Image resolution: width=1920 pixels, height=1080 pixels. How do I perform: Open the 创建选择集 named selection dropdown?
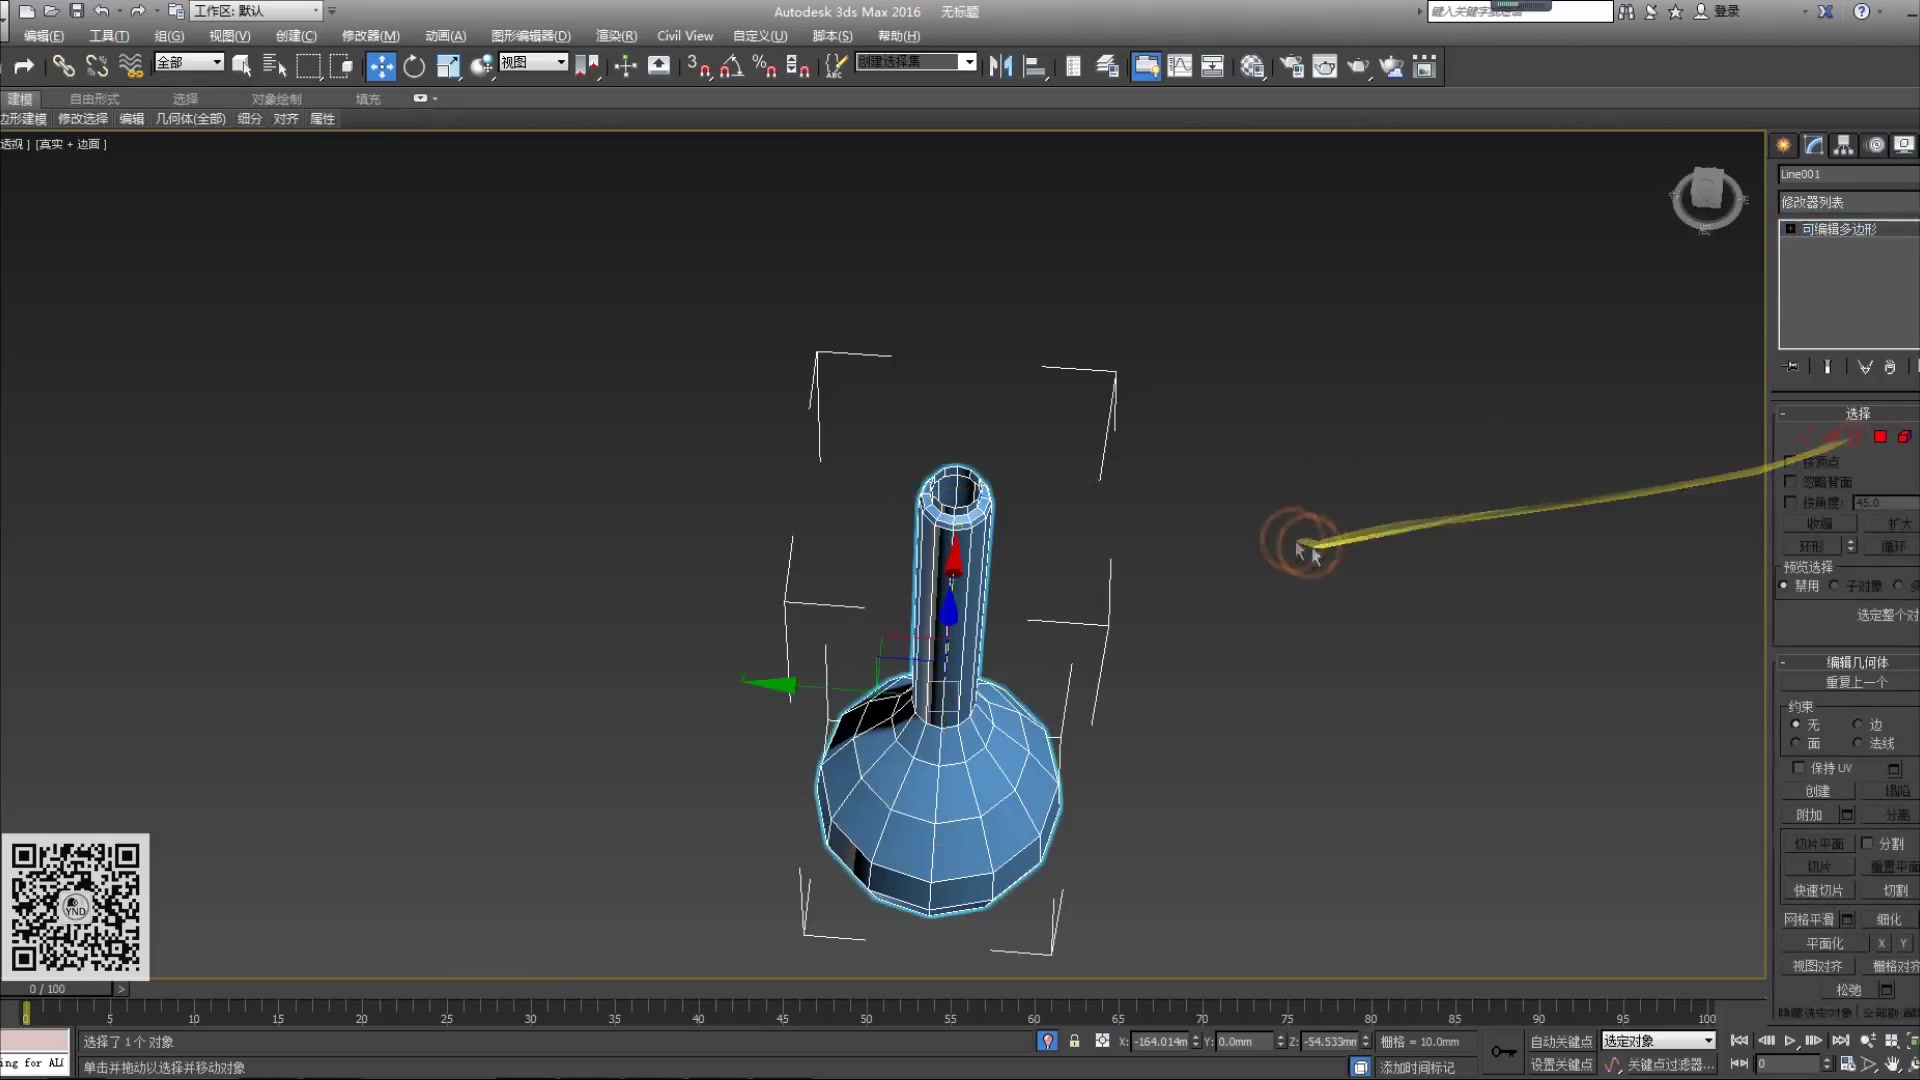point(916,62)
